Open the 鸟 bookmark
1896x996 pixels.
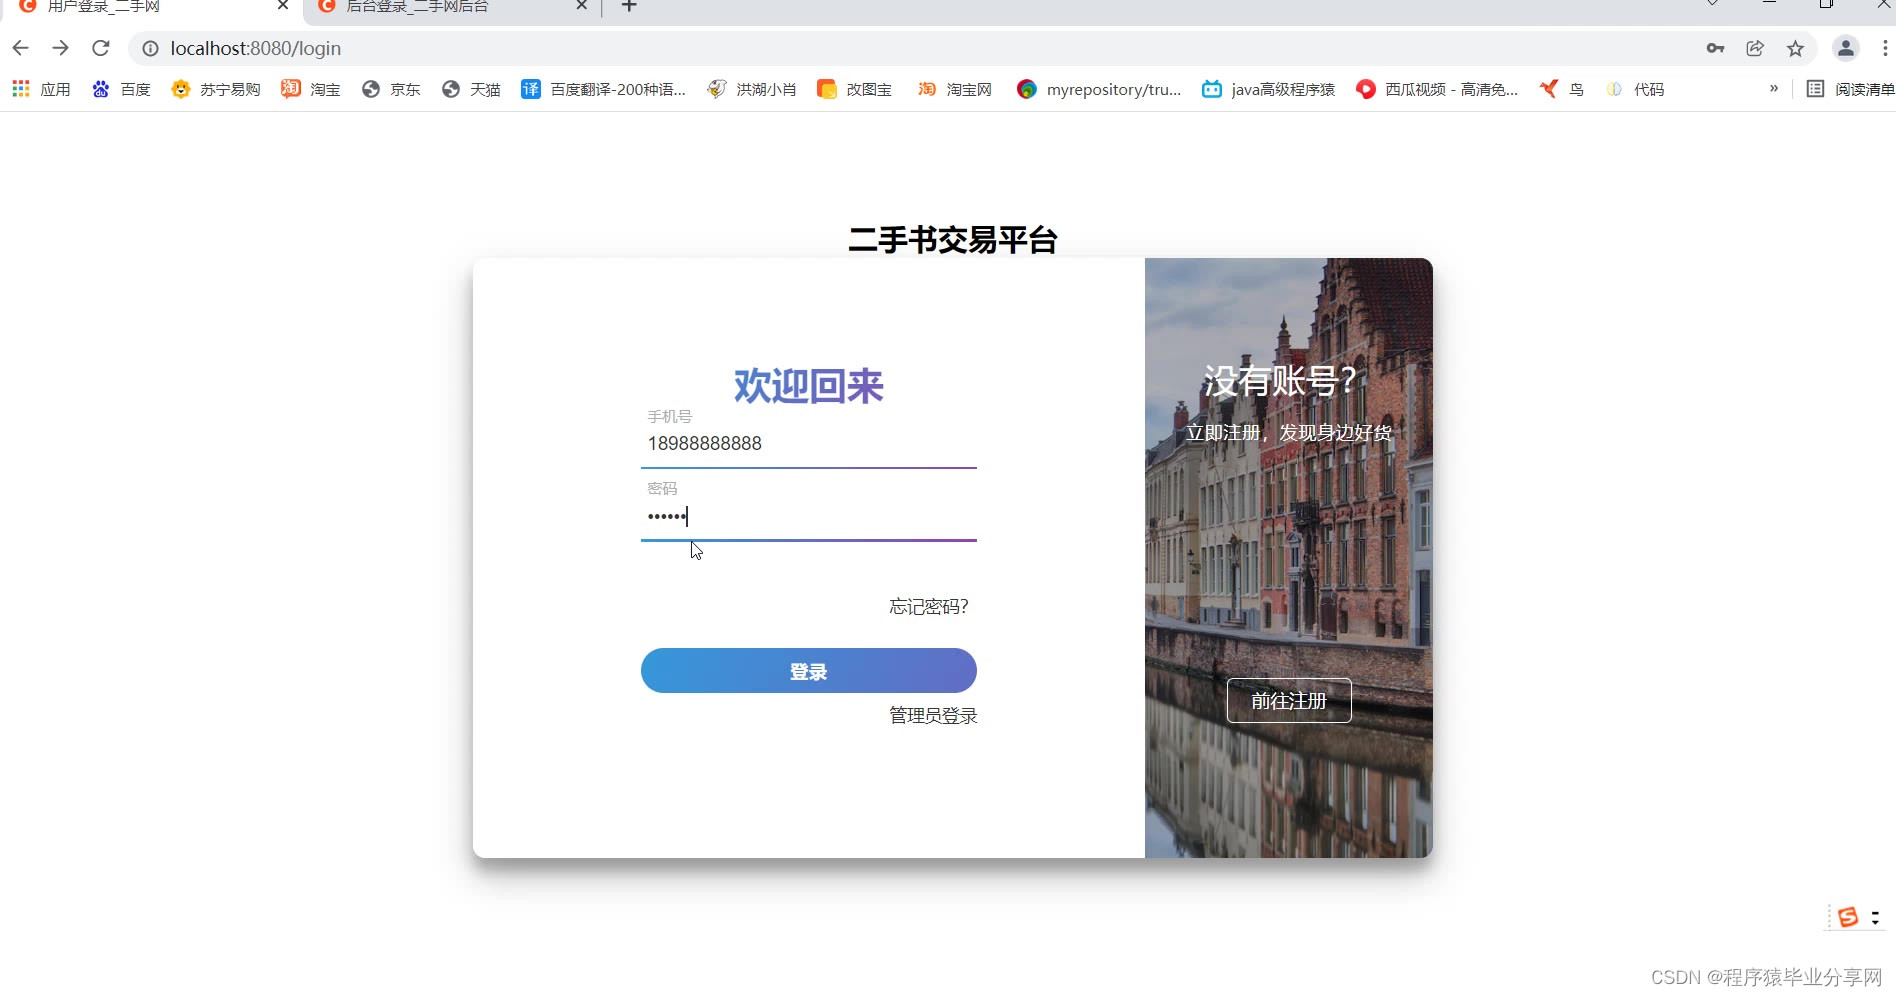click(x=1561, y=89)
